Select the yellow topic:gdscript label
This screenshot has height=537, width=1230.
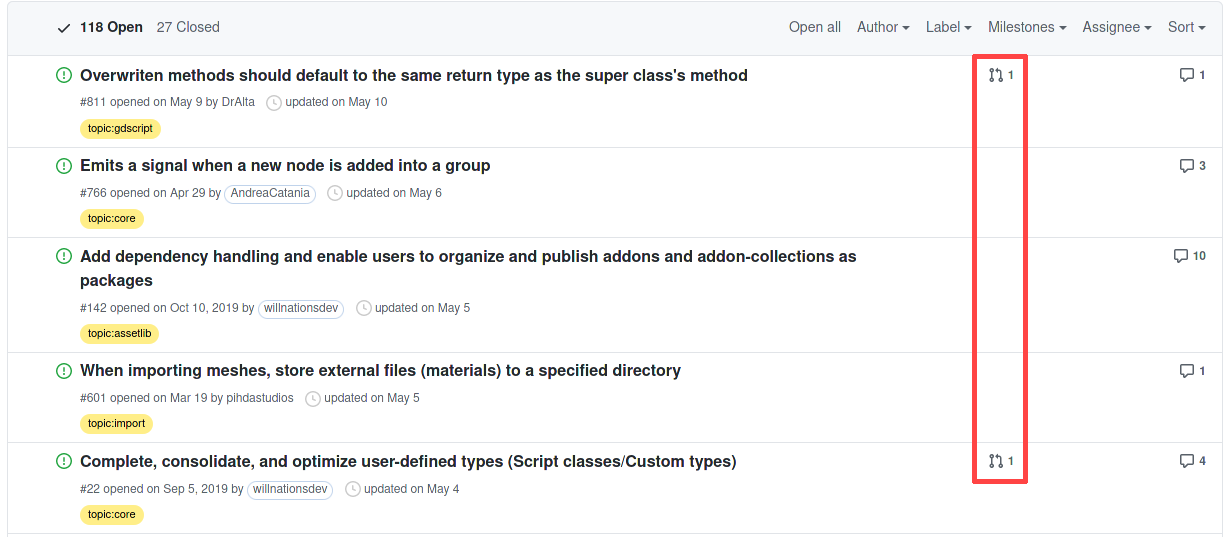(120, 129)
